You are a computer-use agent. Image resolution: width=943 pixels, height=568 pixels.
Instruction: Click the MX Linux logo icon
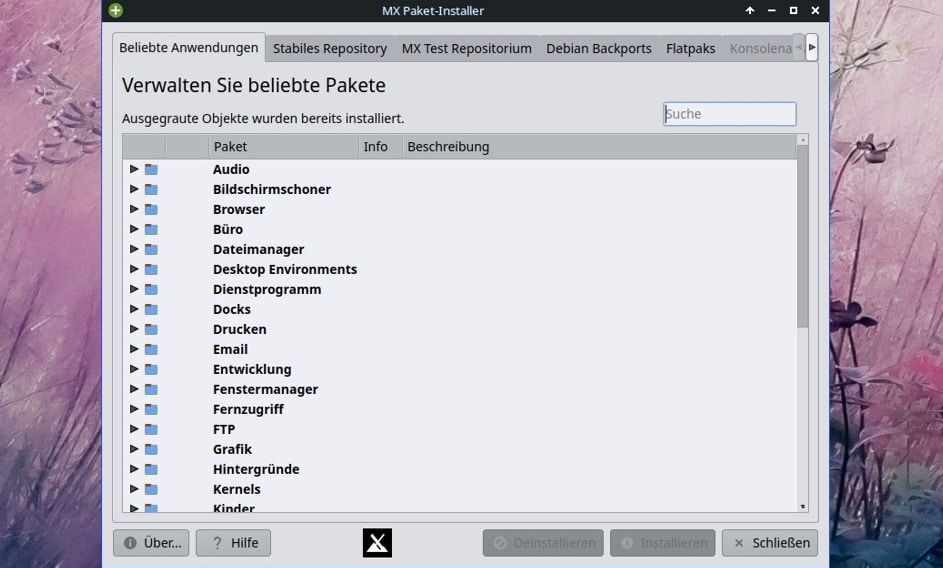(x=377, y=543)
